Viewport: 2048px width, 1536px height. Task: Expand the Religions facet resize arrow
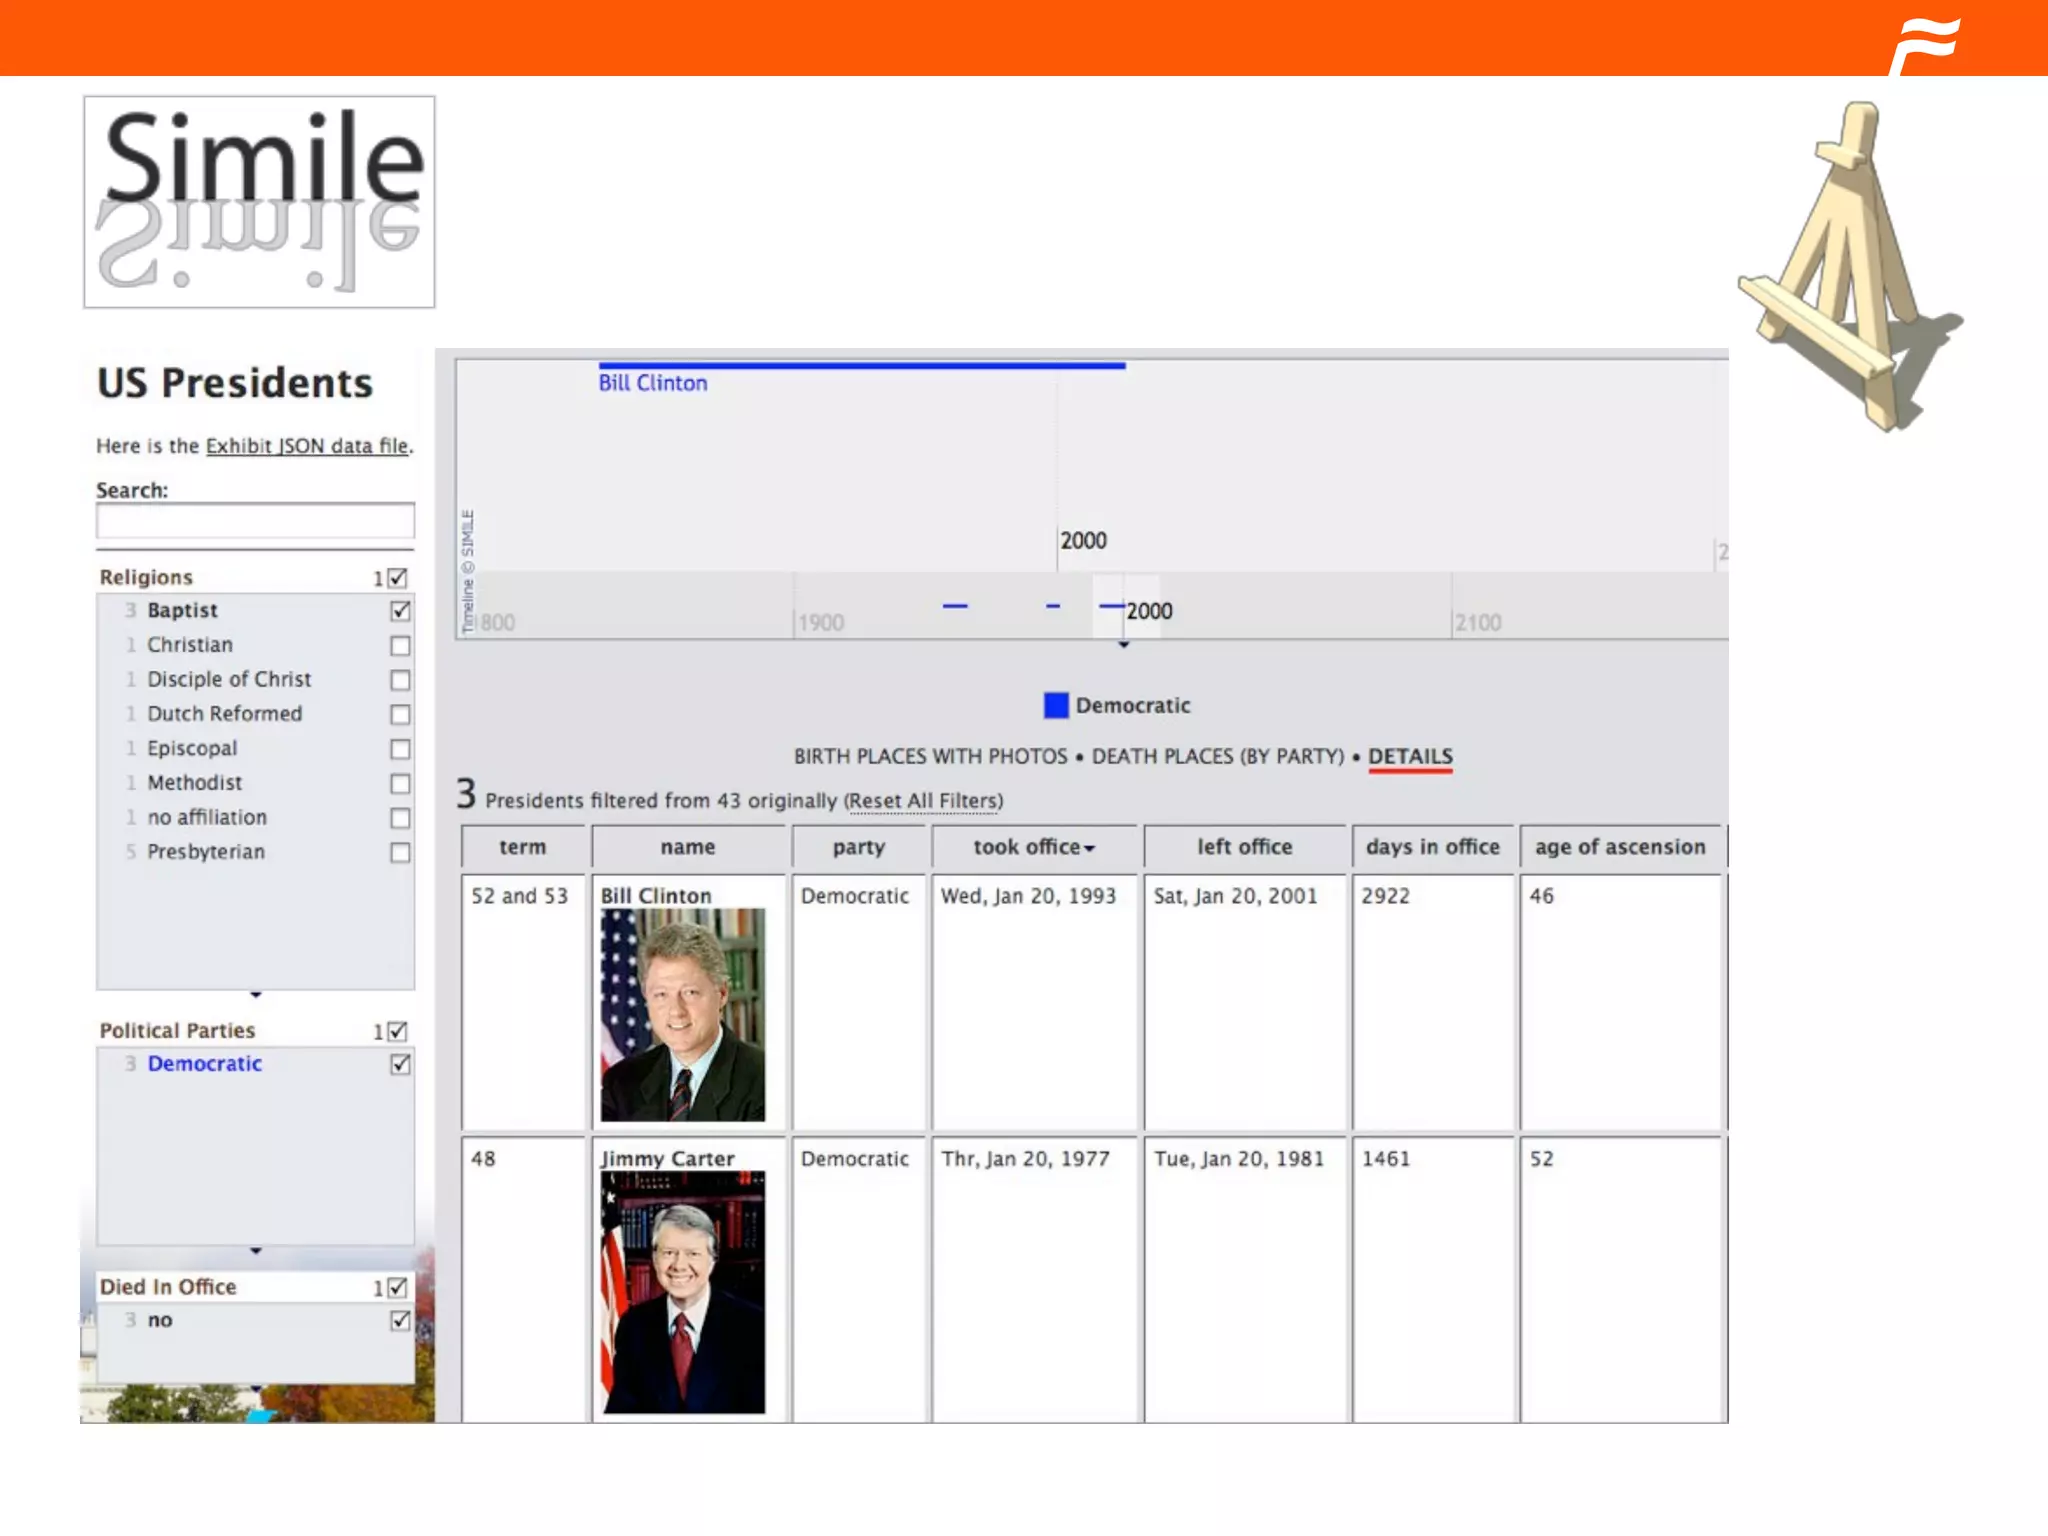click(256, 995)
